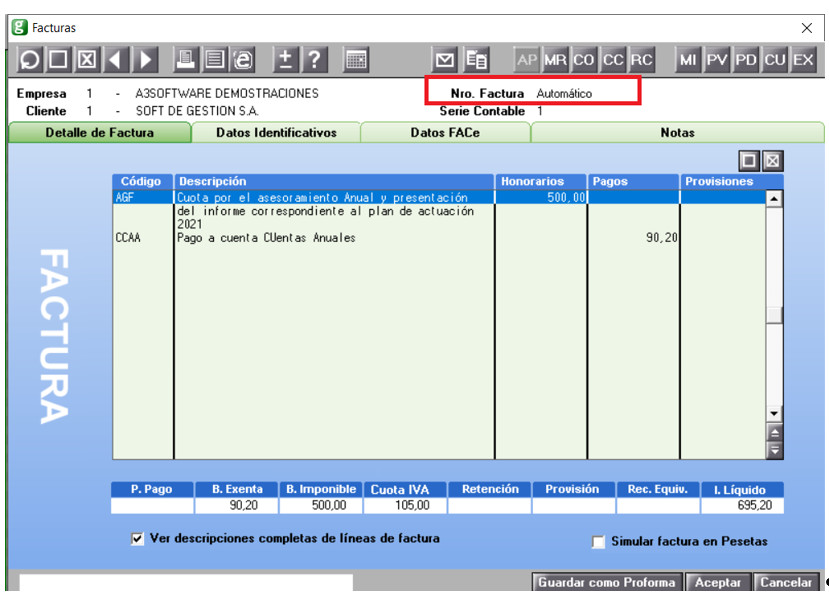Click the invoice lines scrollbar down arrow
Image resolution: width=829 pixels, height=599 pixels.
[774, 413]
